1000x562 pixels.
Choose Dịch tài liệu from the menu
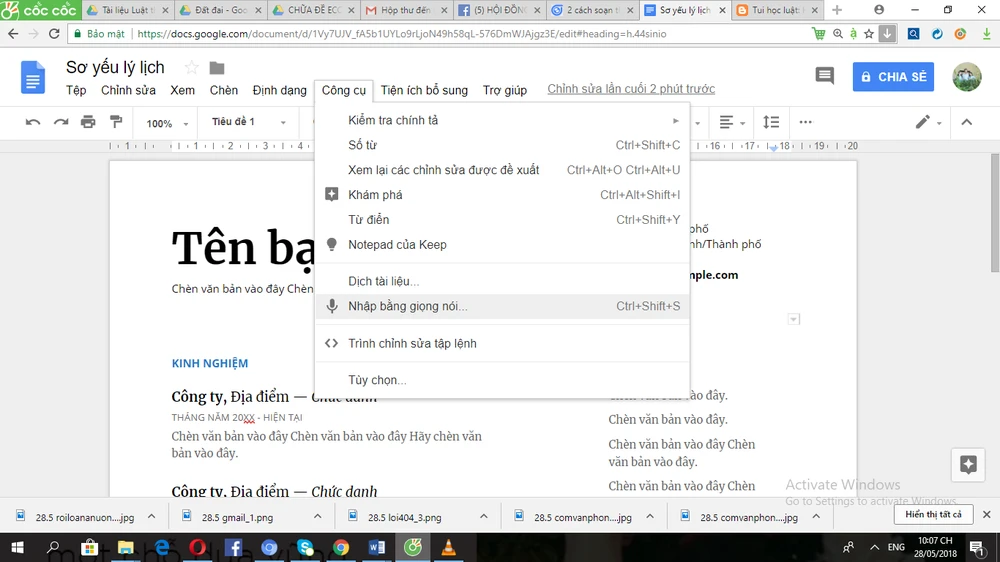(x=383, y=281)
